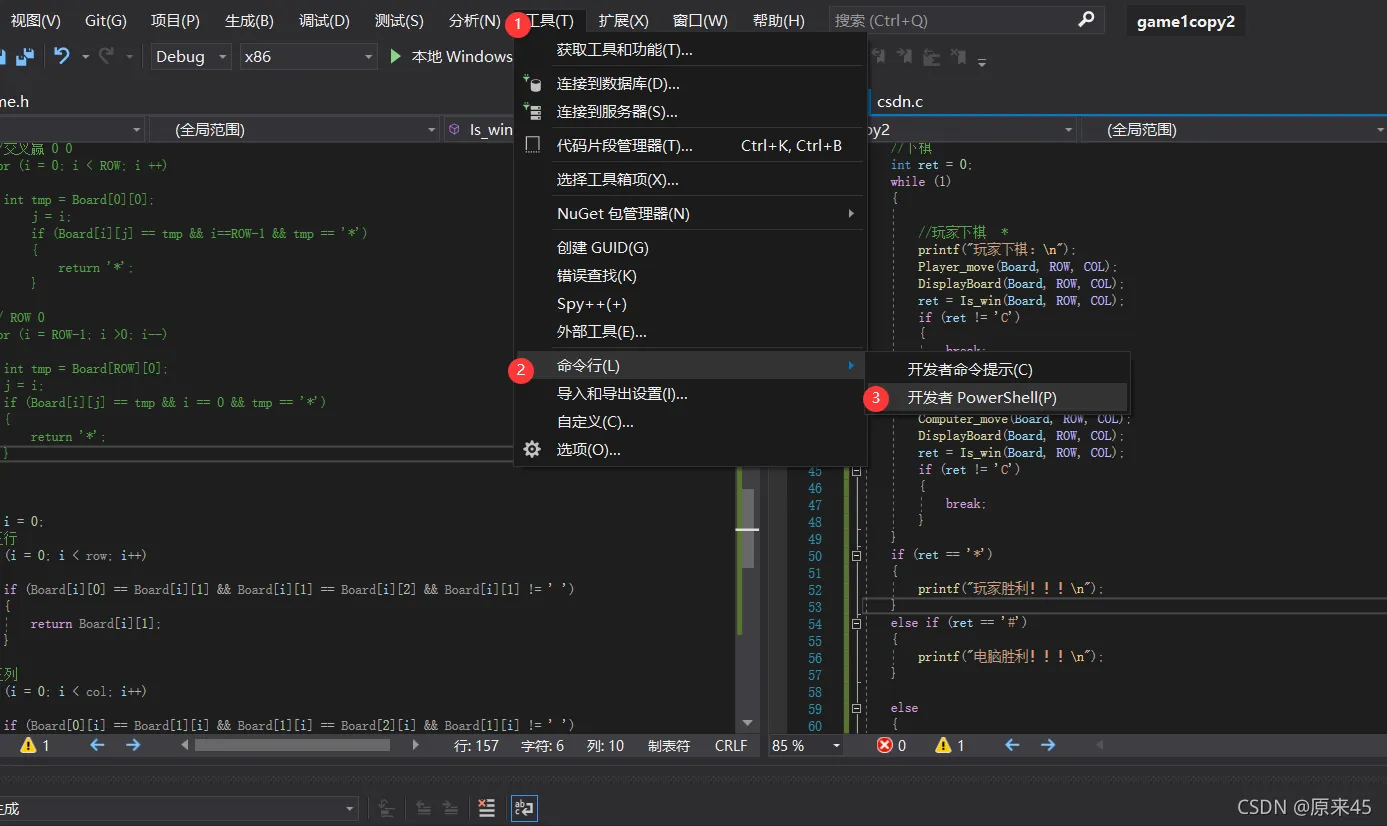The image size is (1387, 826).
Task: Open left editor global scope dropdown
Action: coord(293,129)
